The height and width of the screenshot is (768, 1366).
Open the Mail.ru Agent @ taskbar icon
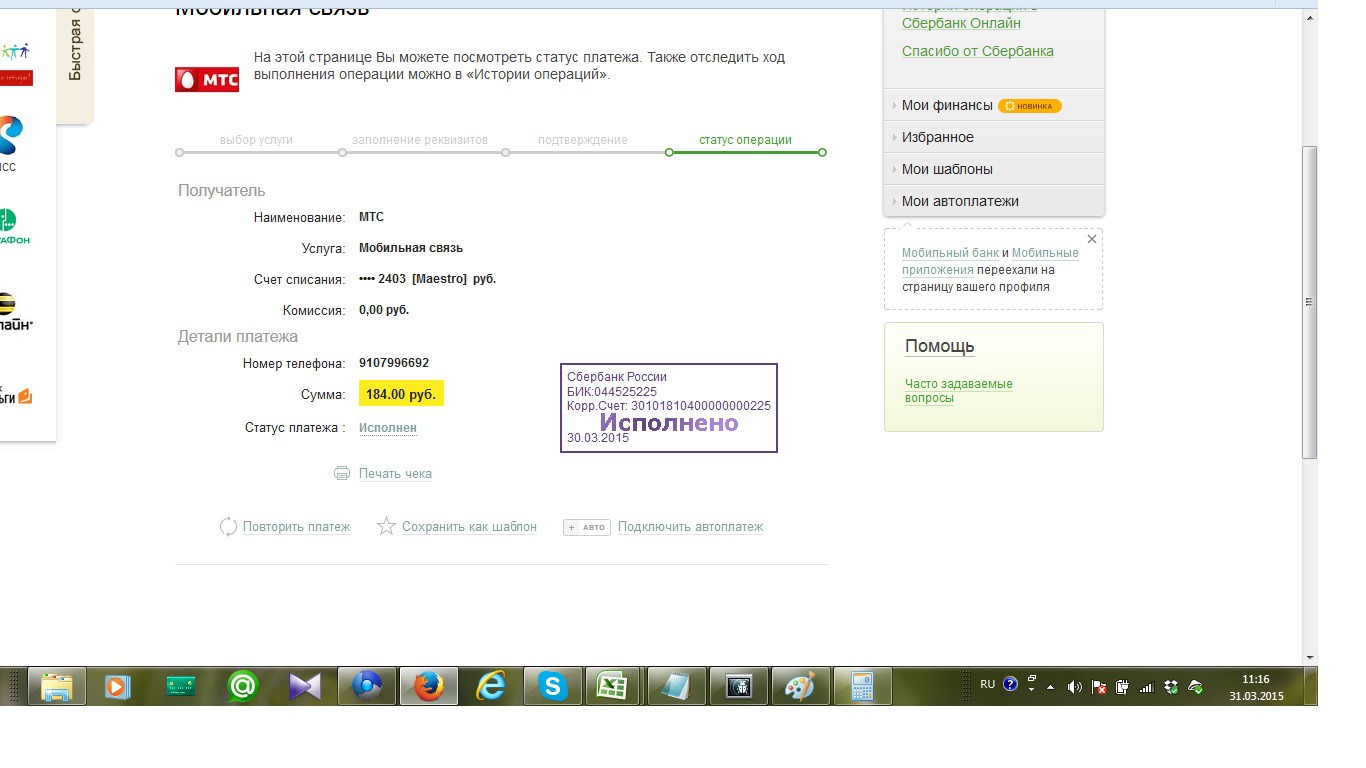coord(242,686)
